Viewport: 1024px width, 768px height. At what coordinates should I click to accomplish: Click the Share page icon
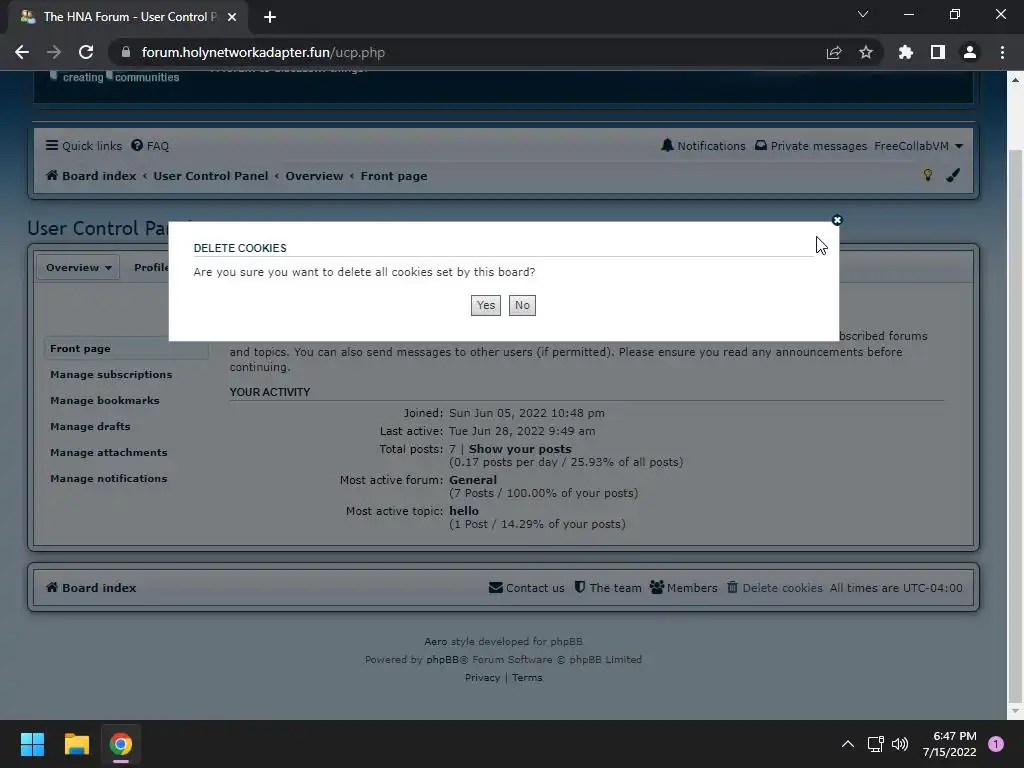[834, 52]
